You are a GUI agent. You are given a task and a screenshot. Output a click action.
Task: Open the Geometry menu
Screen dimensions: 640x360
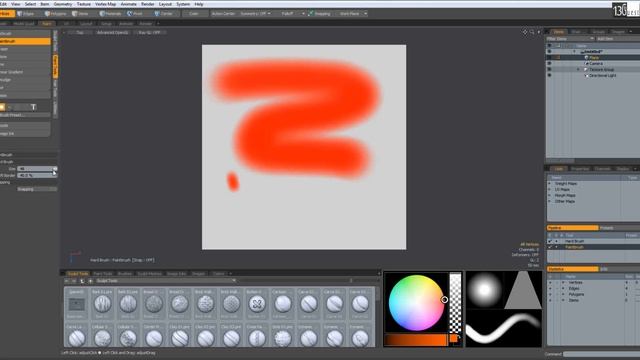pyautogui.click(x=63, y=4)
